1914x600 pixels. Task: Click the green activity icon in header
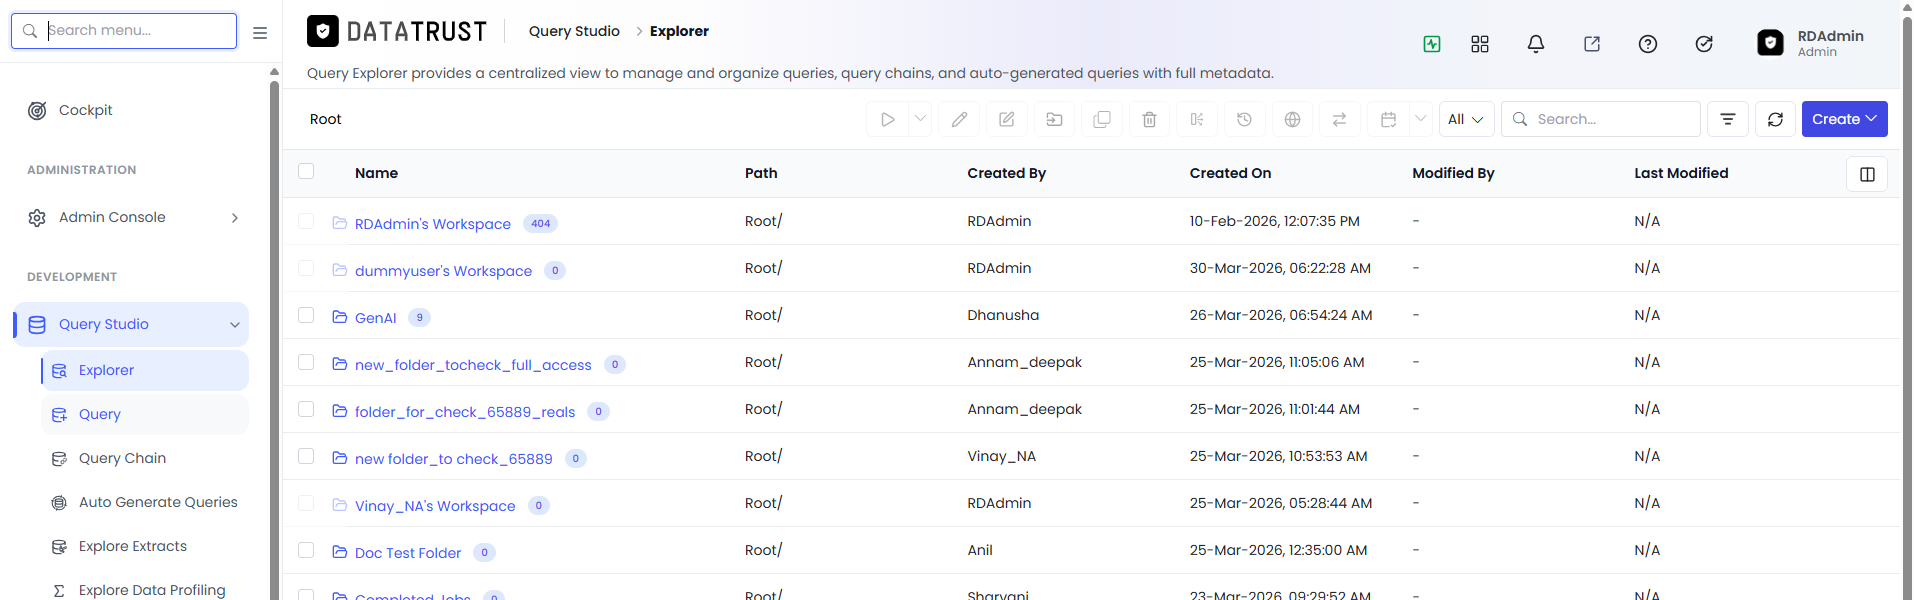[1432, 44]
